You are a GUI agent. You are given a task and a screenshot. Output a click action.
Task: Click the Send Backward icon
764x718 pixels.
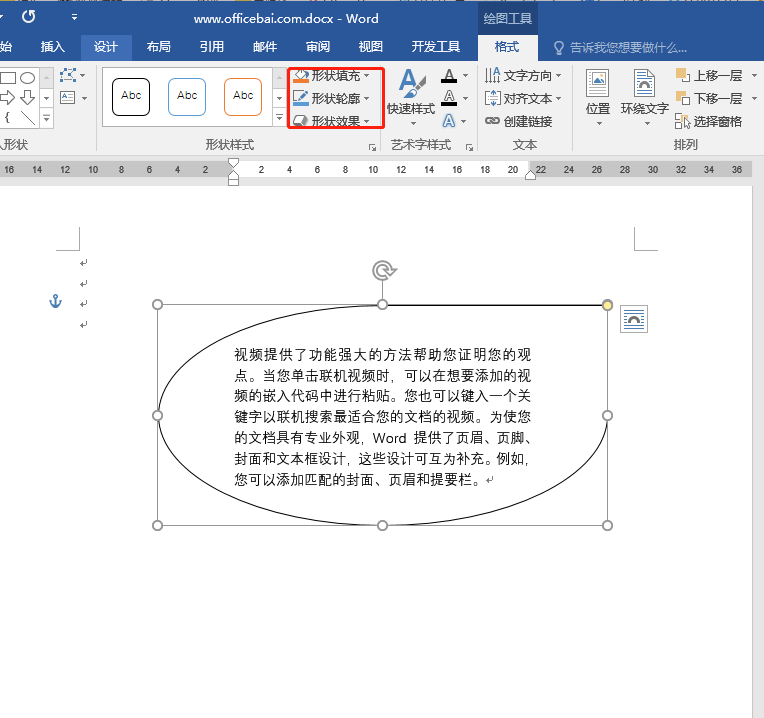pos(683,98)
